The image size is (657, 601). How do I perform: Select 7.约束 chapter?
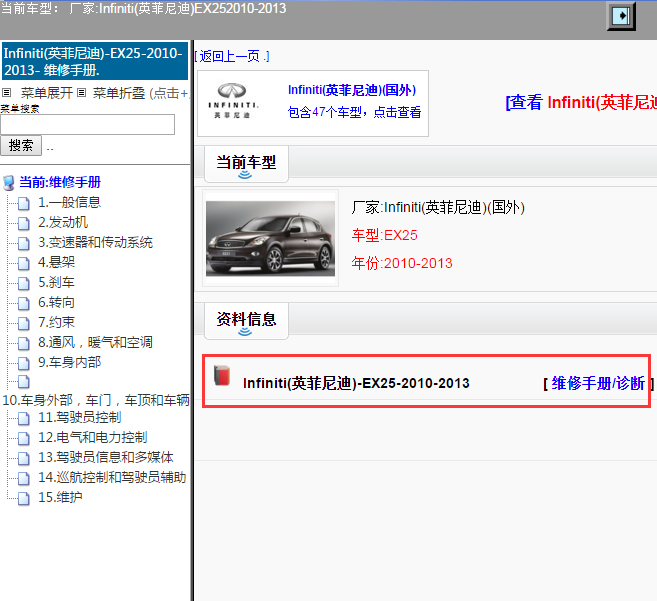(57, 322)
